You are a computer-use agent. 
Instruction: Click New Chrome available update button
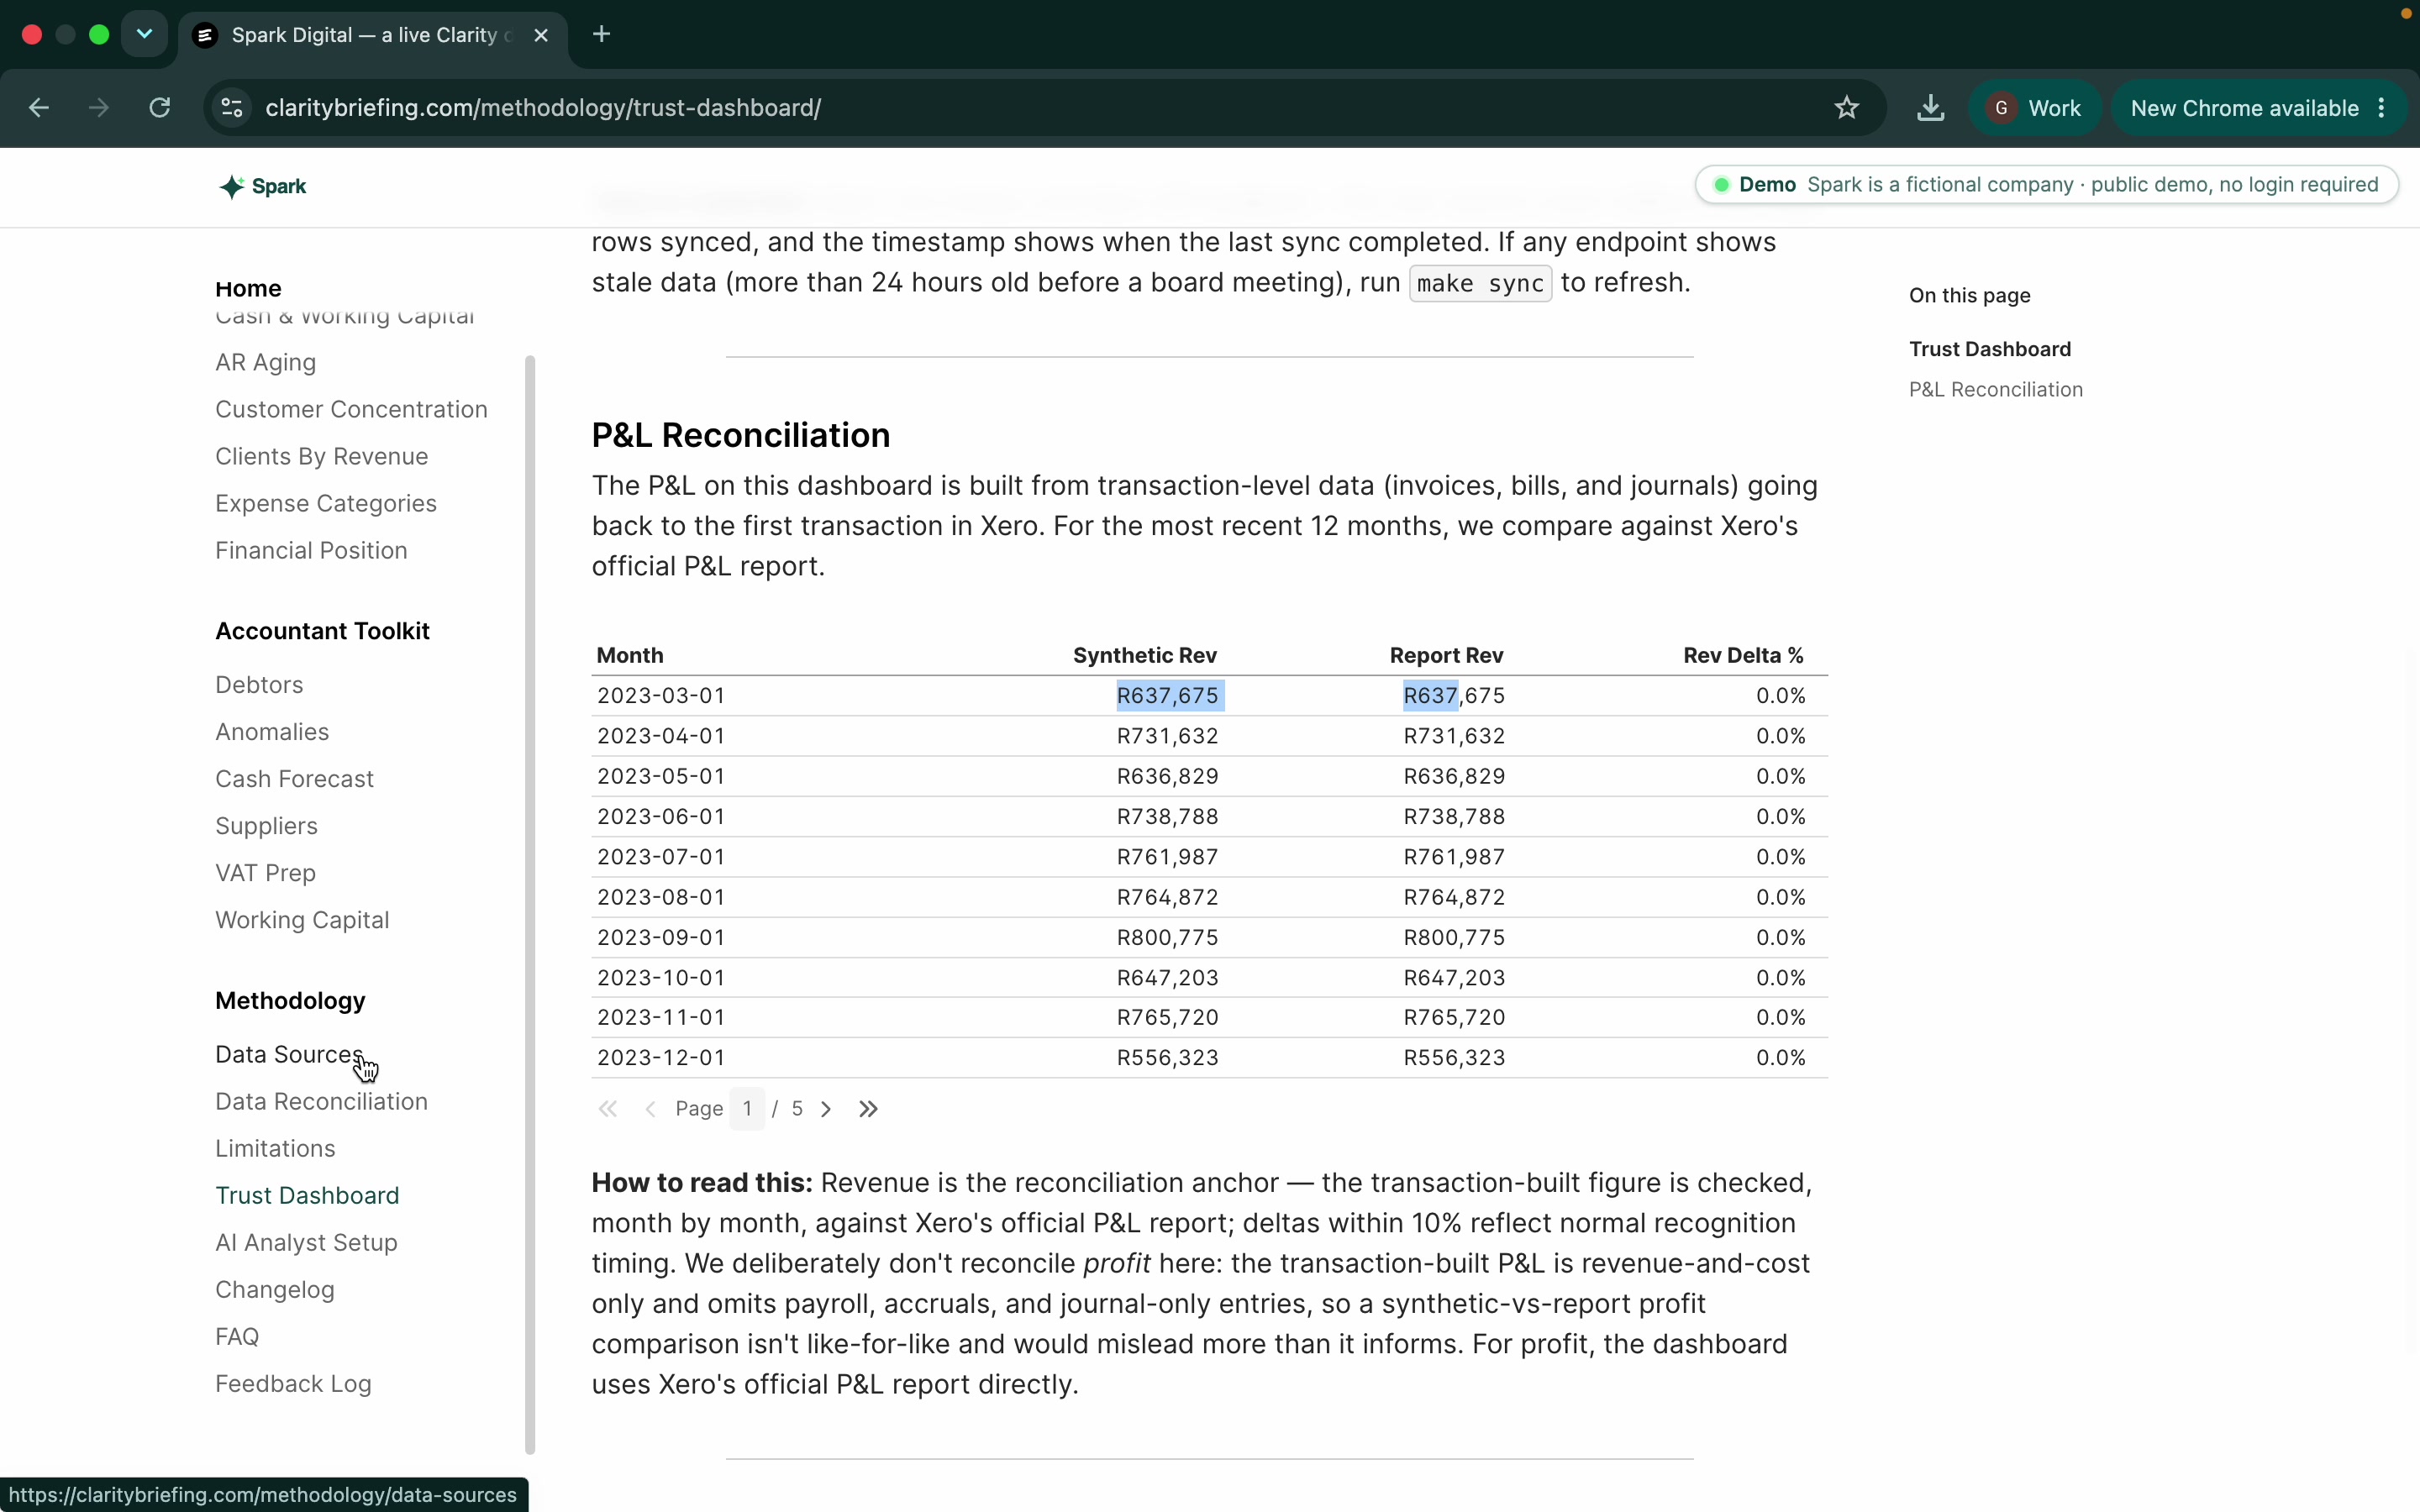tap(2259, 108)
